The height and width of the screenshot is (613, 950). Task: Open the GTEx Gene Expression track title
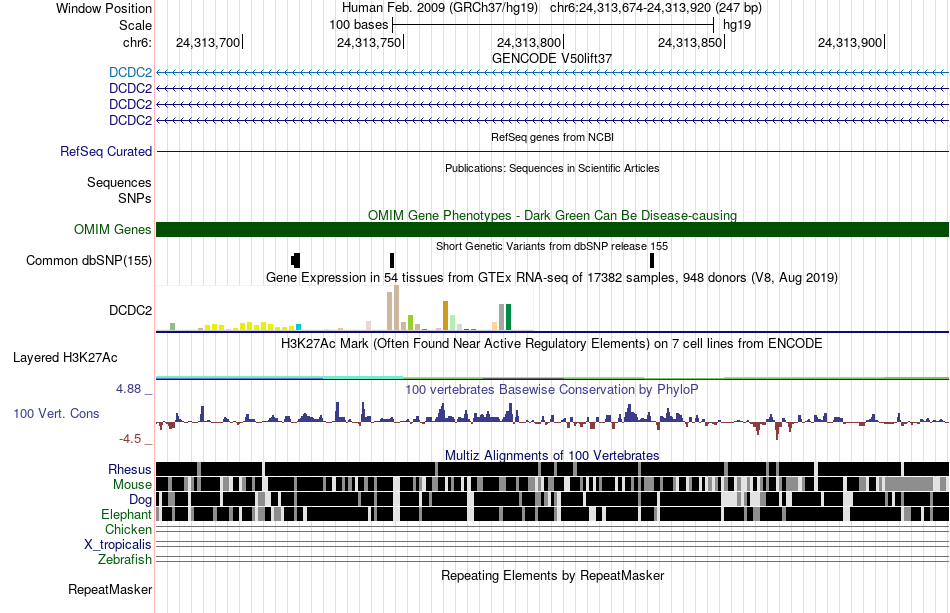pyautogui.click(x=552, y=277)
